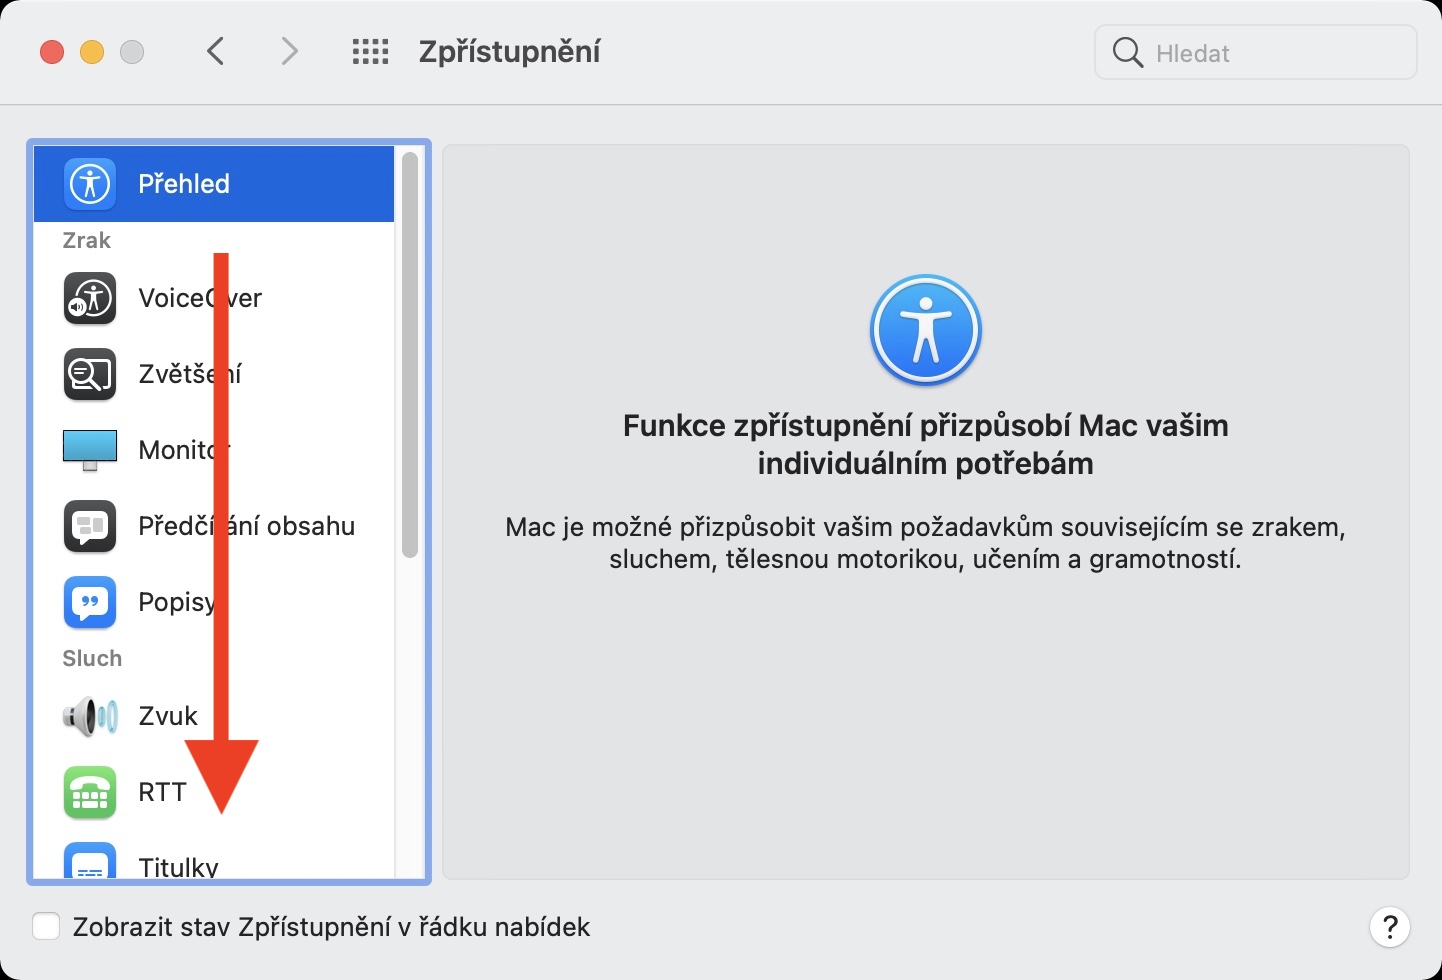Screen dimensions: 1442x980
Task: Select the Přehled accessibility icon in sidebar
Action: tap(90, 184)
